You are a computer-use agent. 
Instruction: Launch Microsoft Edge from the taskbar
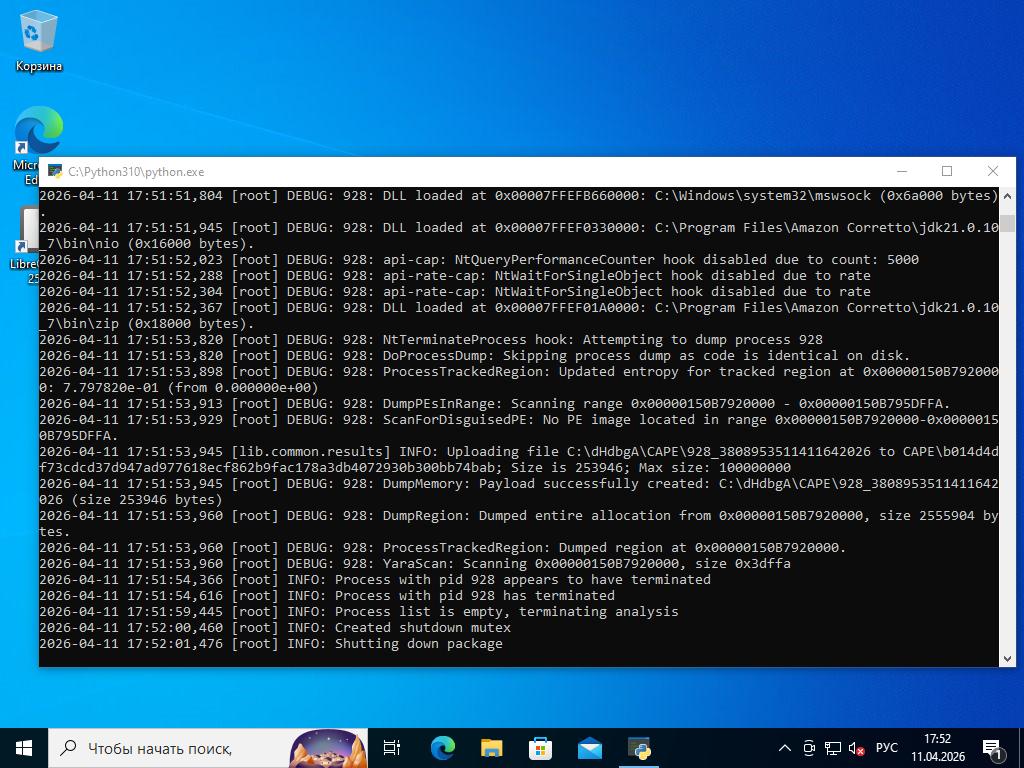[442, 748]
